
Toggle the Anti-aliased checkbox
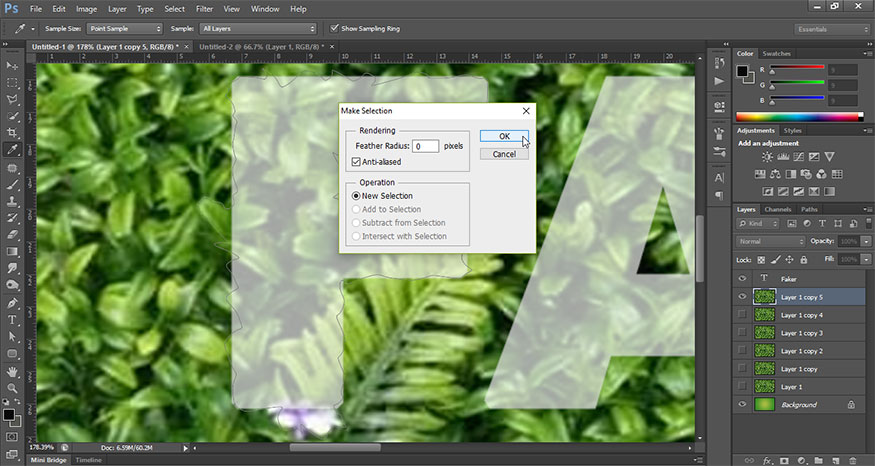[x=356, y=161]
